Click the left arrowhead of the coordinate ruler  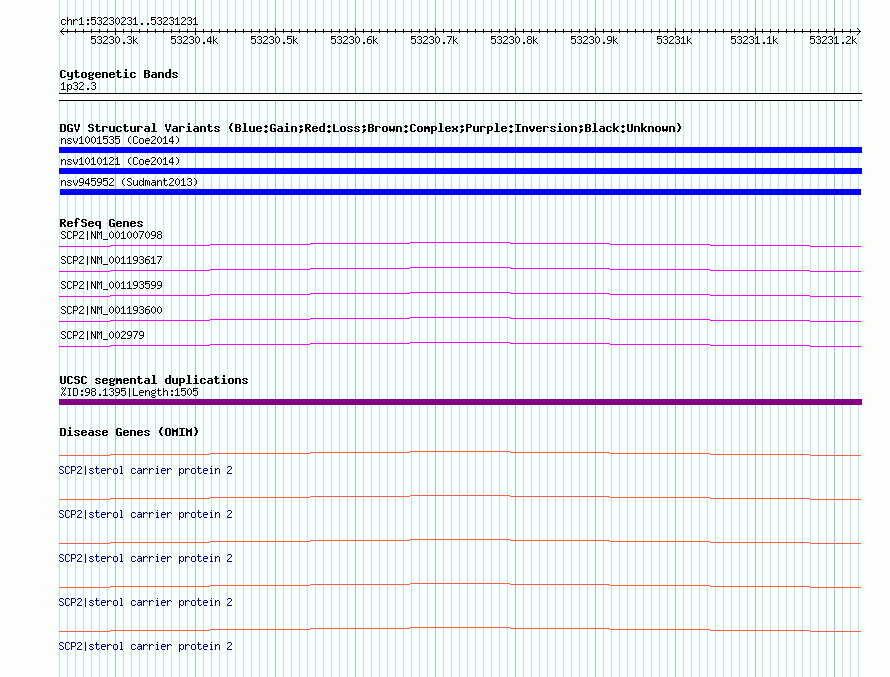coord(62,32)
